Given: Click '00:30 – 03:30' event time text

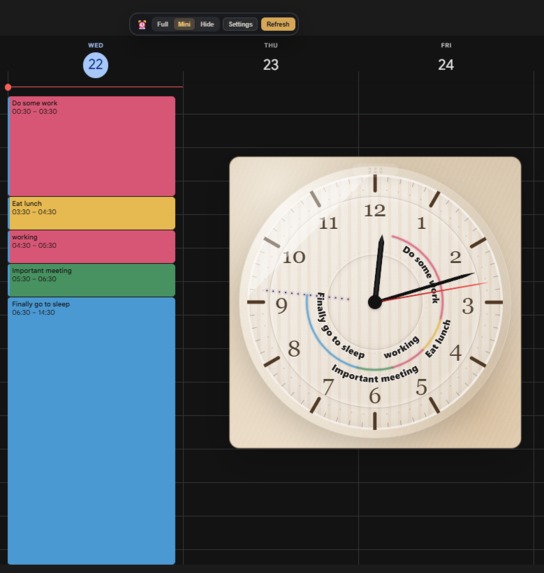Looking at the screenshot, I should [35, 112].
